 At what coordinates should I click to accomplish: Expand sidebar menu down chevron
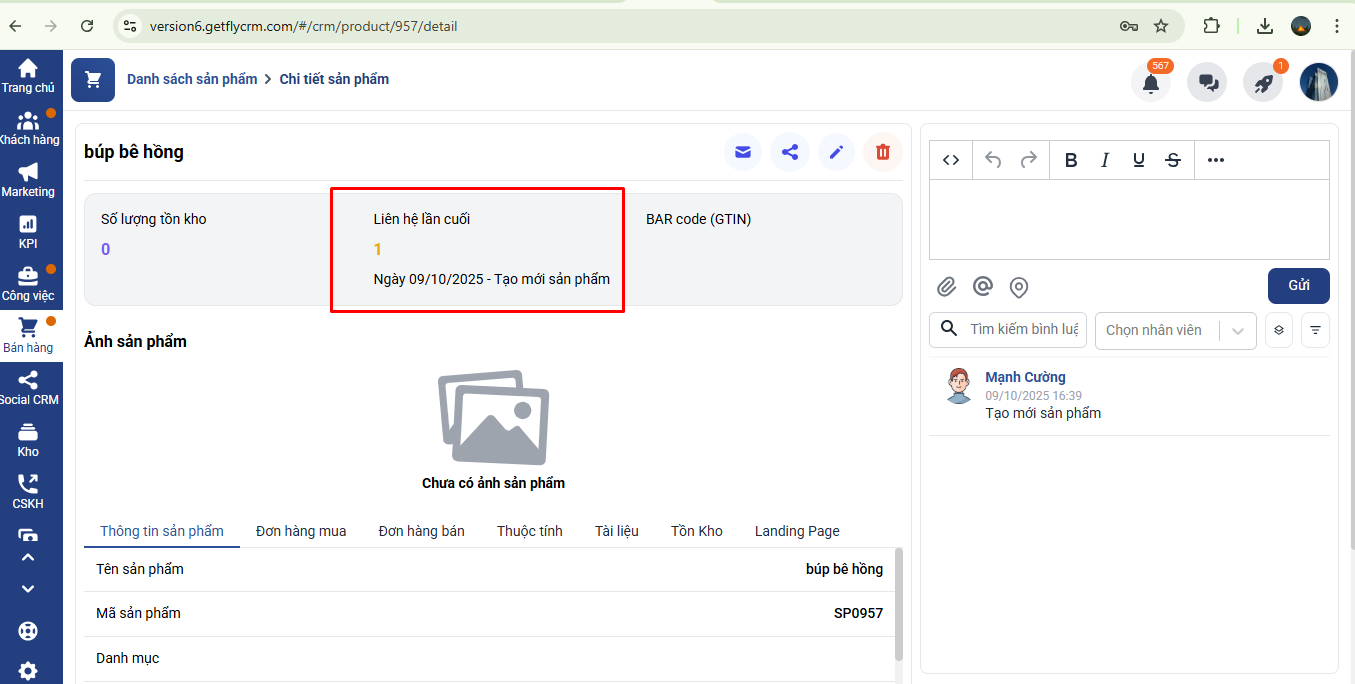(x=28, y=589)
